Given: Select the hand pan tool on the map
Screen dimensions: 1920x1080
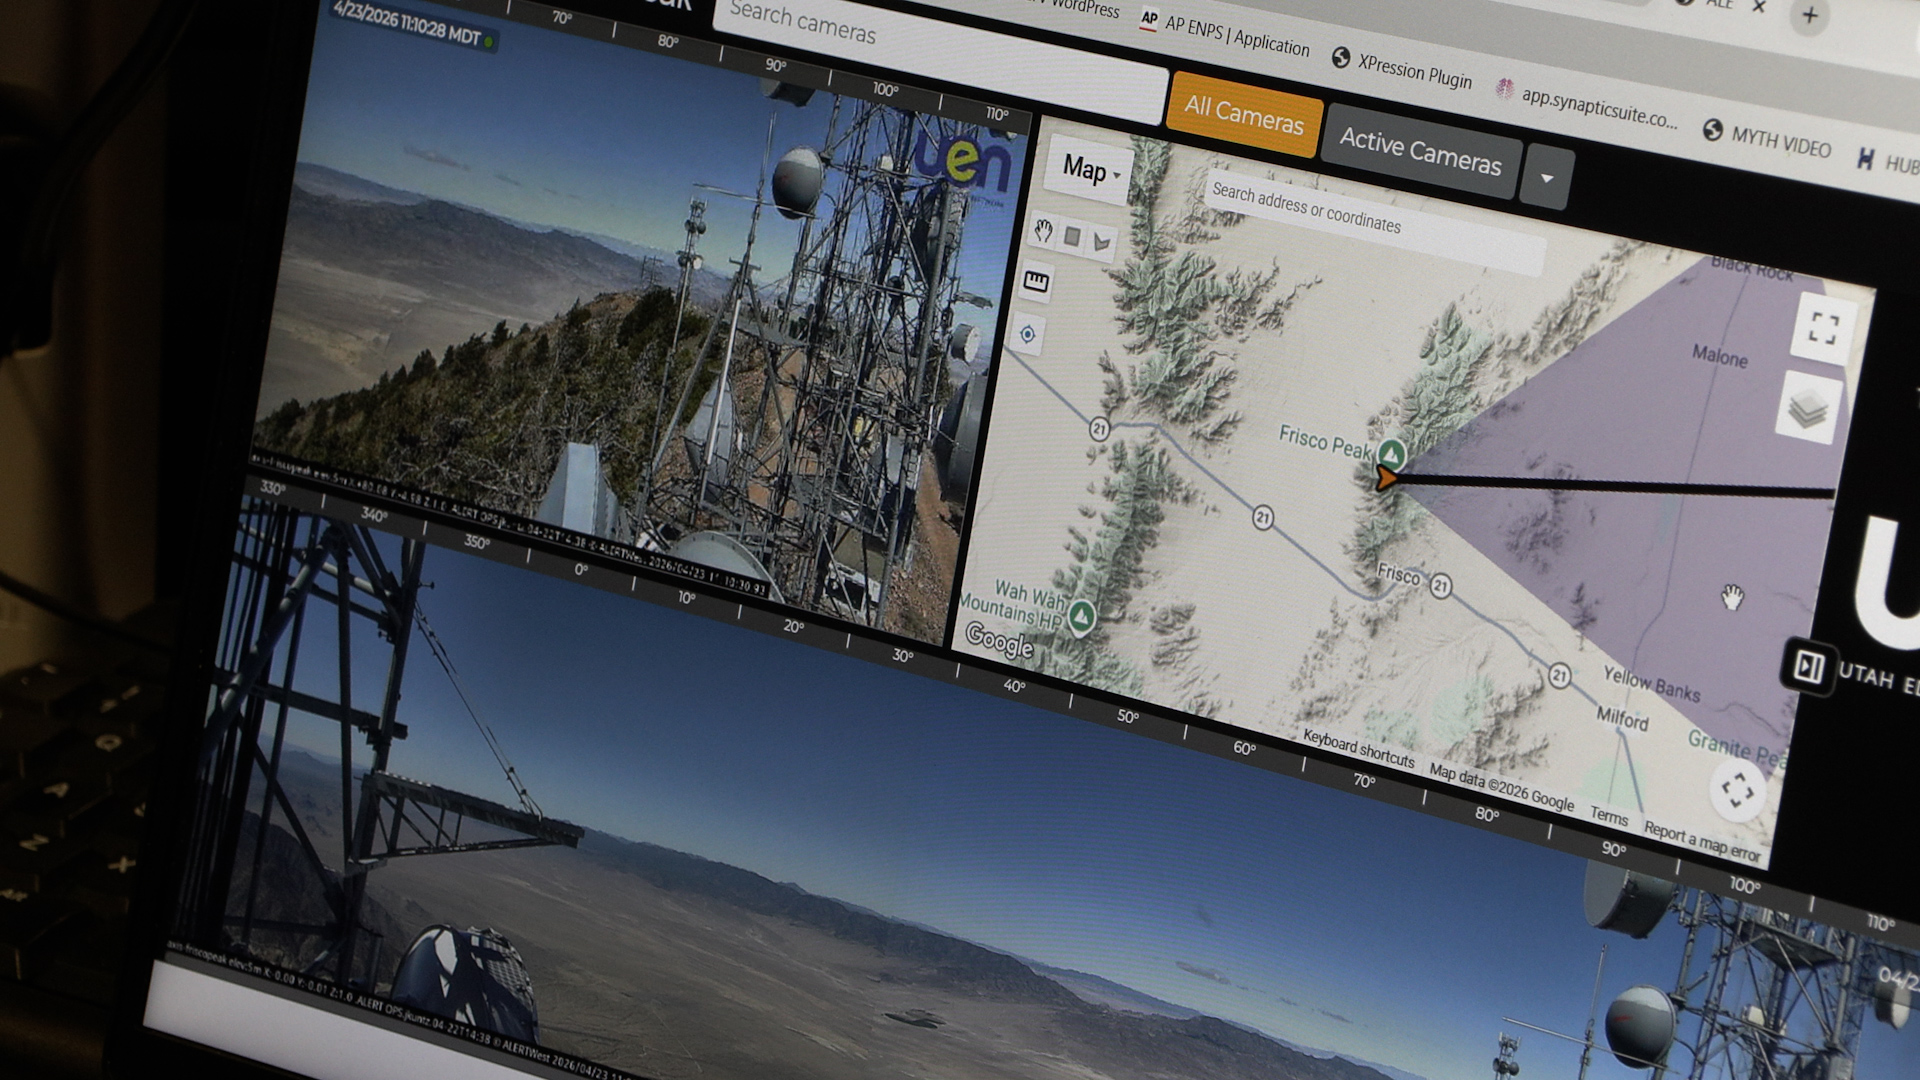Looking at the screenshot, I should (x=1043, y=230).
